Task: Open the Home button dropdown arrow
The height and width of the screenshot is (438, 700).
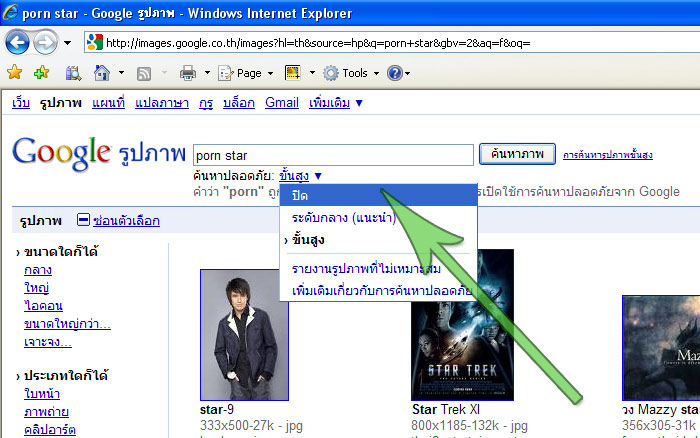Action: (121, 73)
